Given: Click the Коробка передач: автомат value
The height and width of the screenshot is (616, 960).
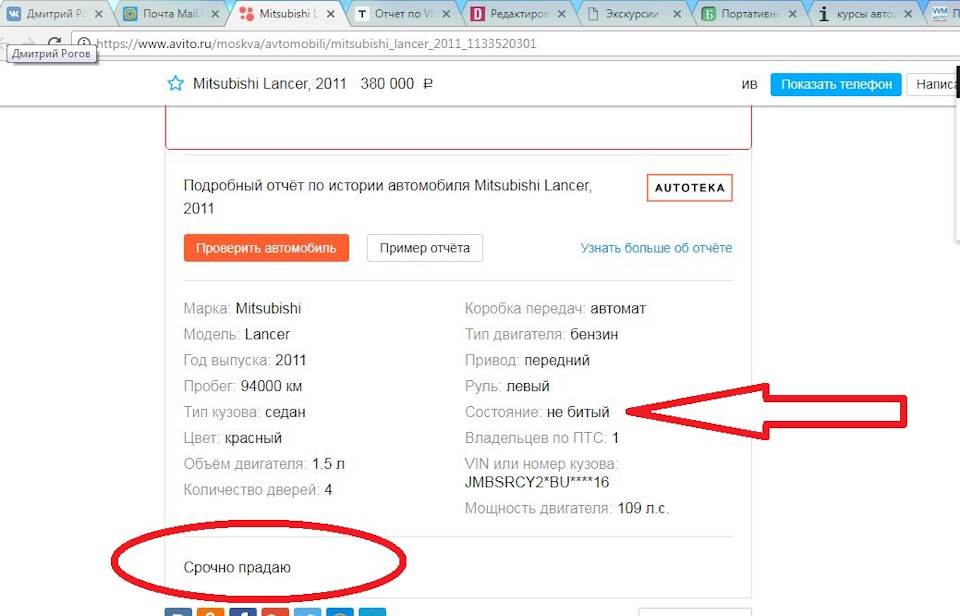Looking at the screenshot, I should coord(618,308).
